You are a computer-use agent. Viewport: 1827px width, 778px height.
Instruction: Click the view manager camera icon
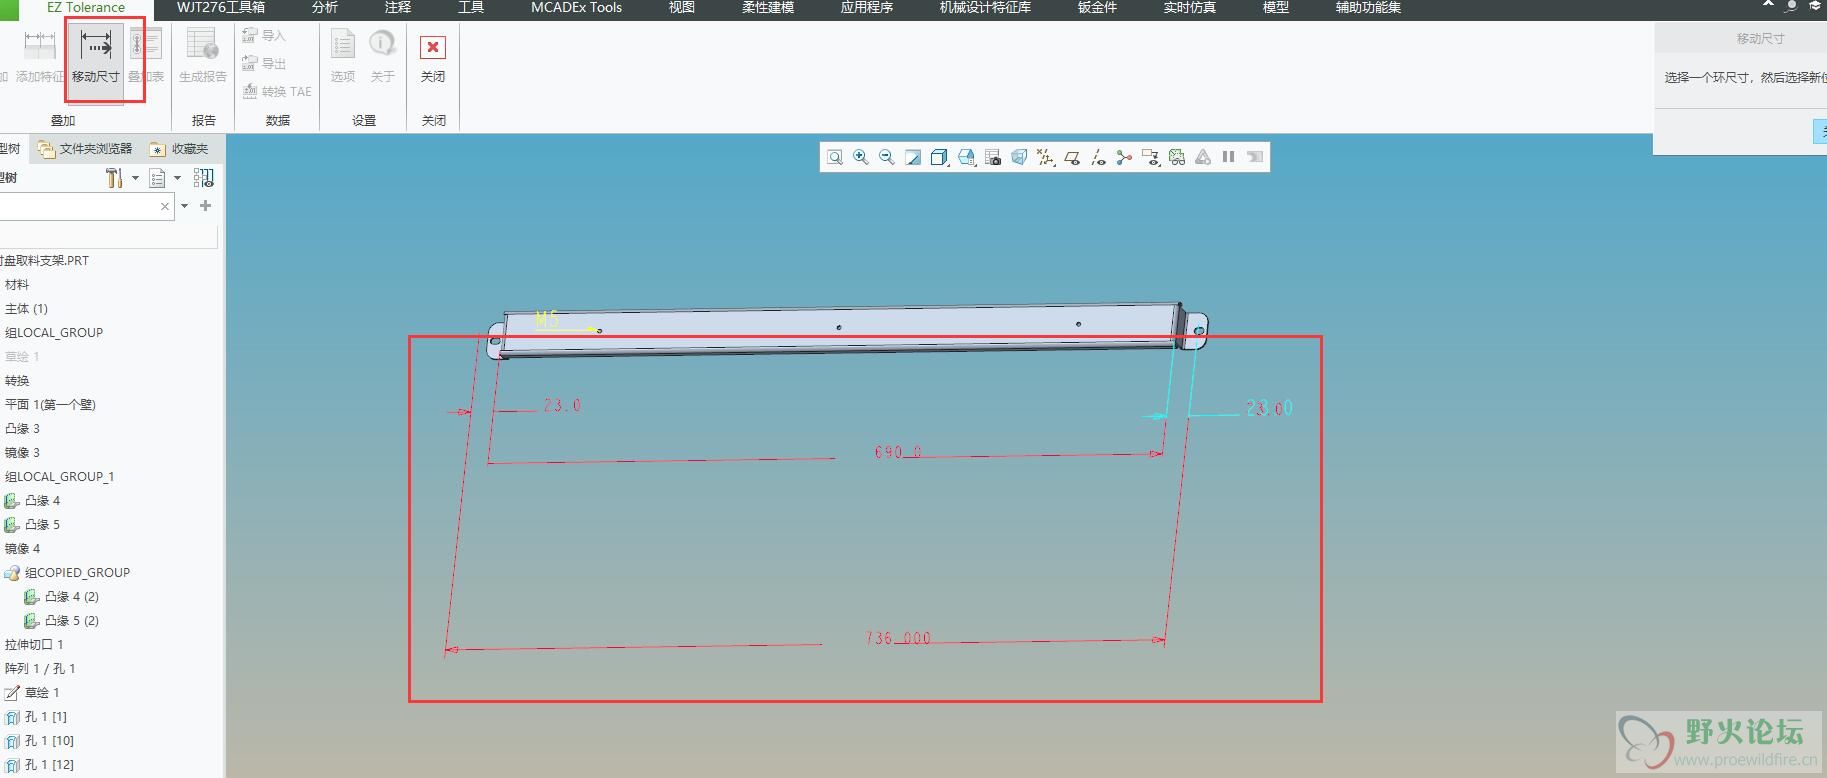point(993,157)
